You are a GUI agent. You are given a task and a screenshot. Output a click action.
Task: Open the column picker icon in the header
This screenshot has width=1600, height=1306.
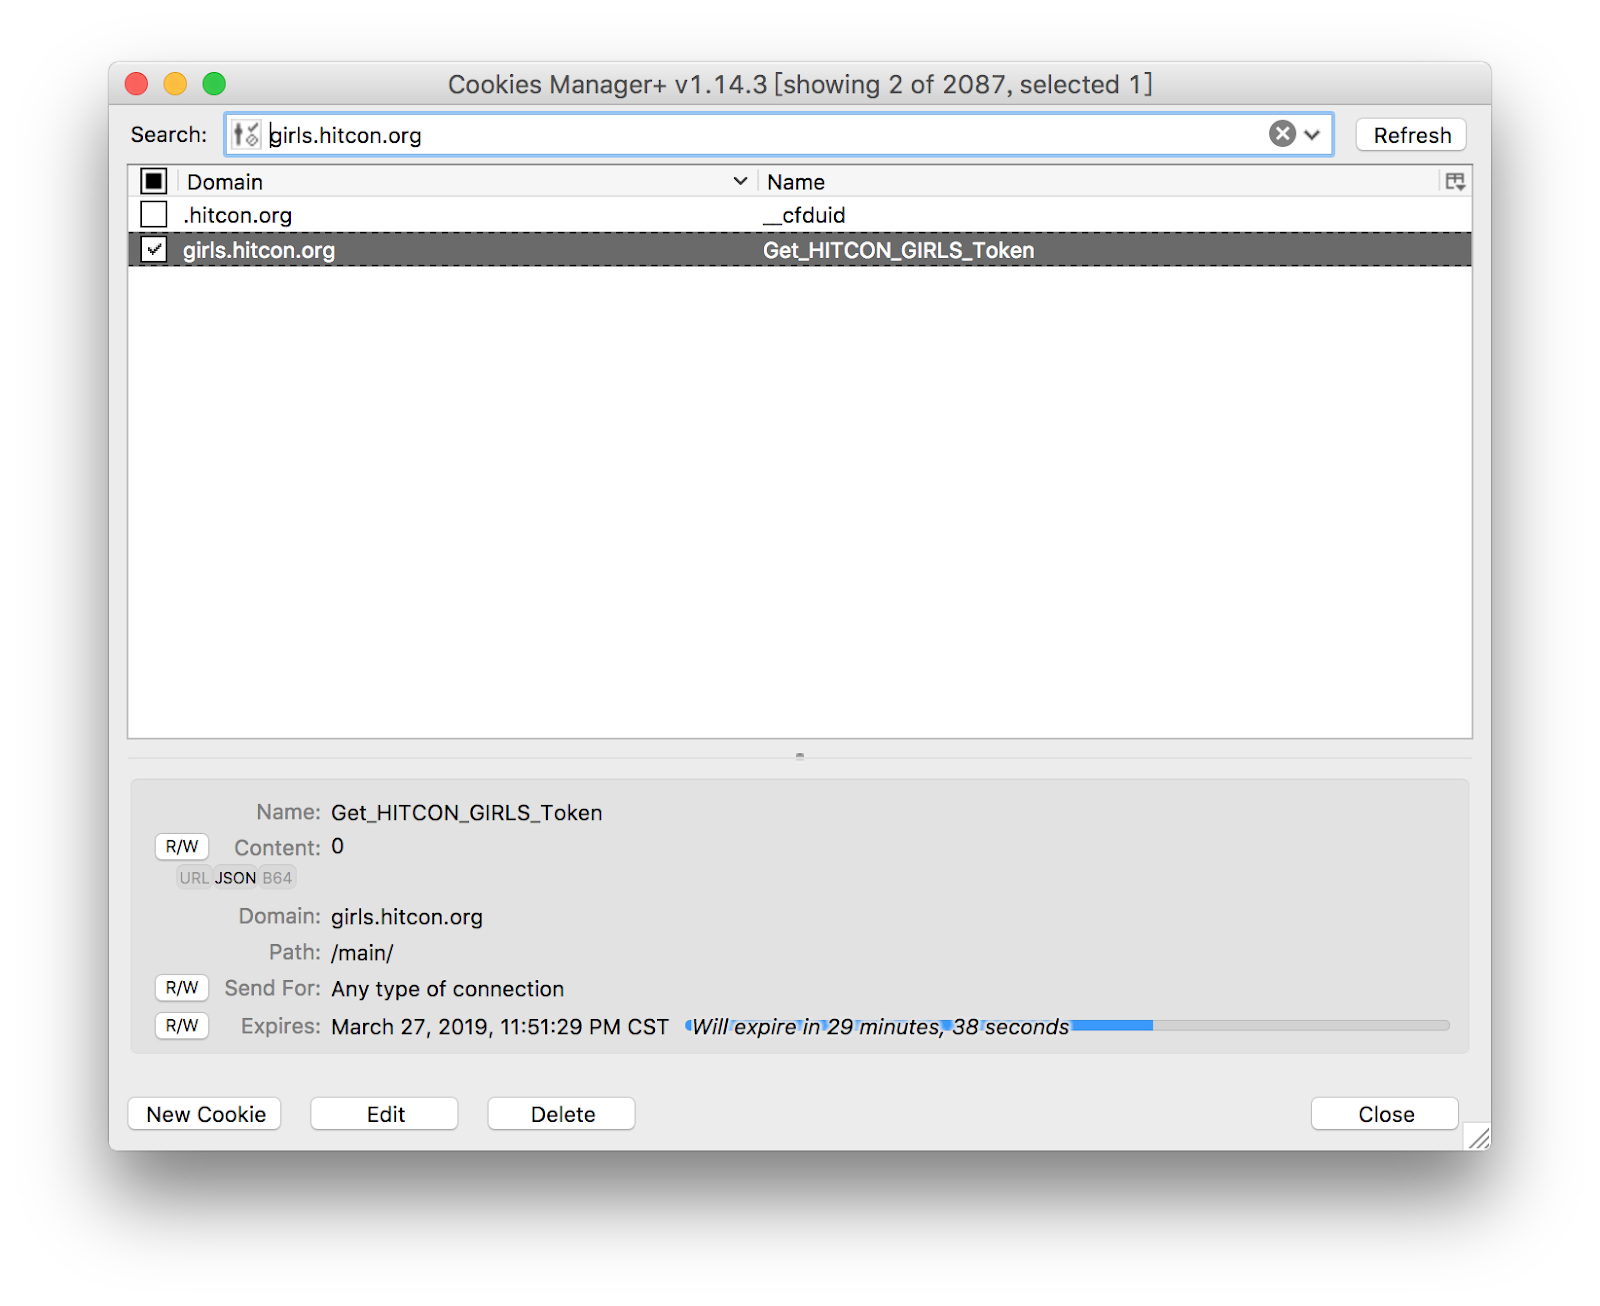[1455, 181]
